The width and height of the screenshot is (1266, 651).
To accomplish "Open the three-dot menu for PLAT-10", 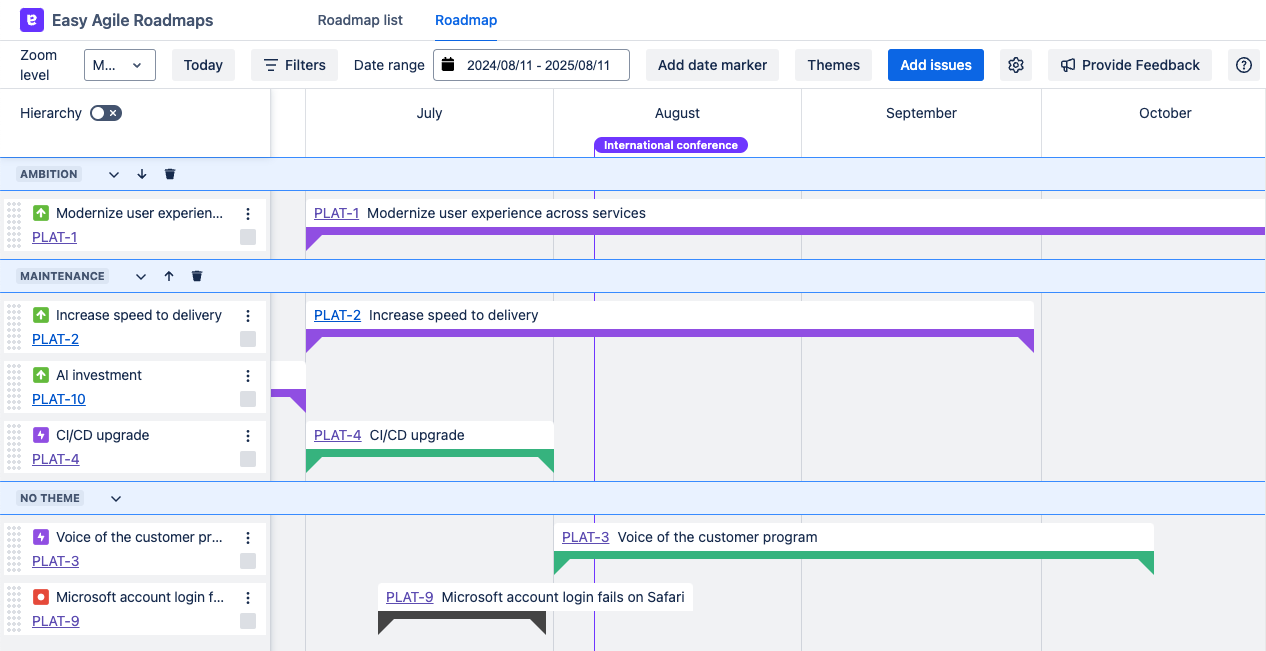I will 248,375.
